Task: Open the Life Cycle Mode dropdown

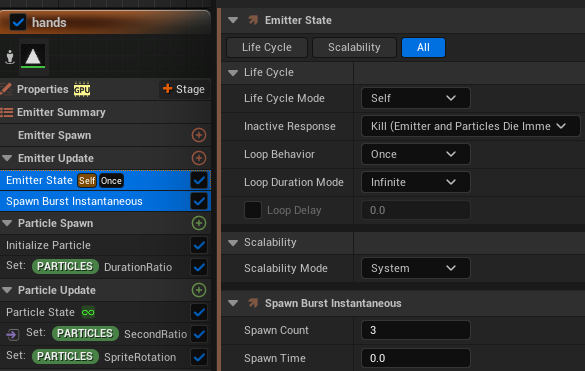Action: click(416, 98)
